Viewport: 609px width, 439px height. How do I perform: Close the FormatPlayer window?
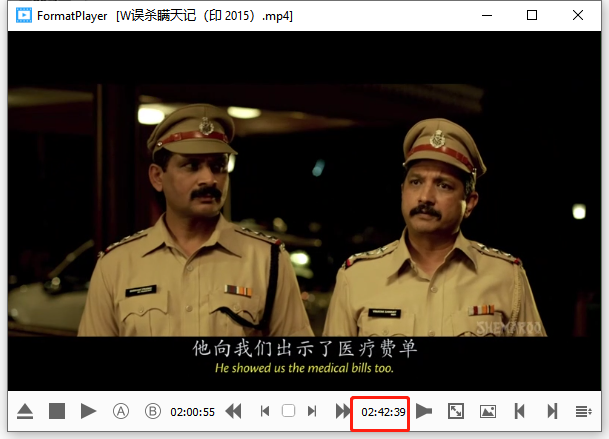pos(578,16)
